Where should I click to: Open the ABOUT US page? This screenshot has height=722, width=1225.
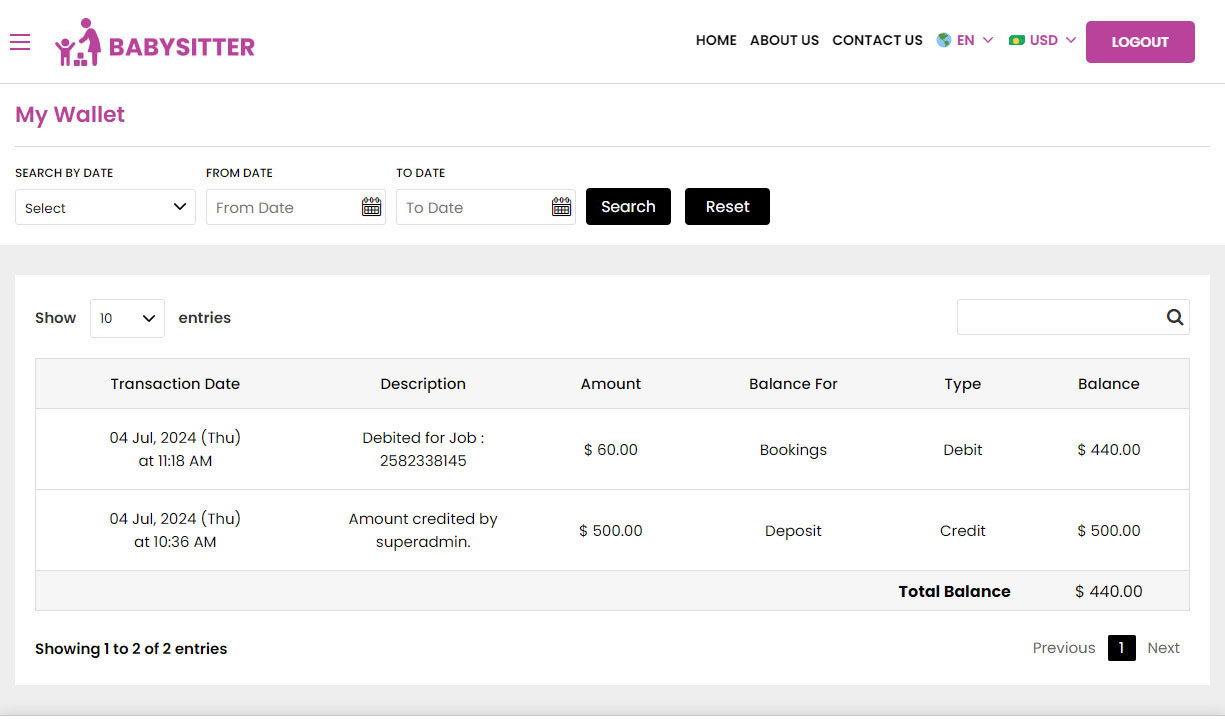coord(784,40)
